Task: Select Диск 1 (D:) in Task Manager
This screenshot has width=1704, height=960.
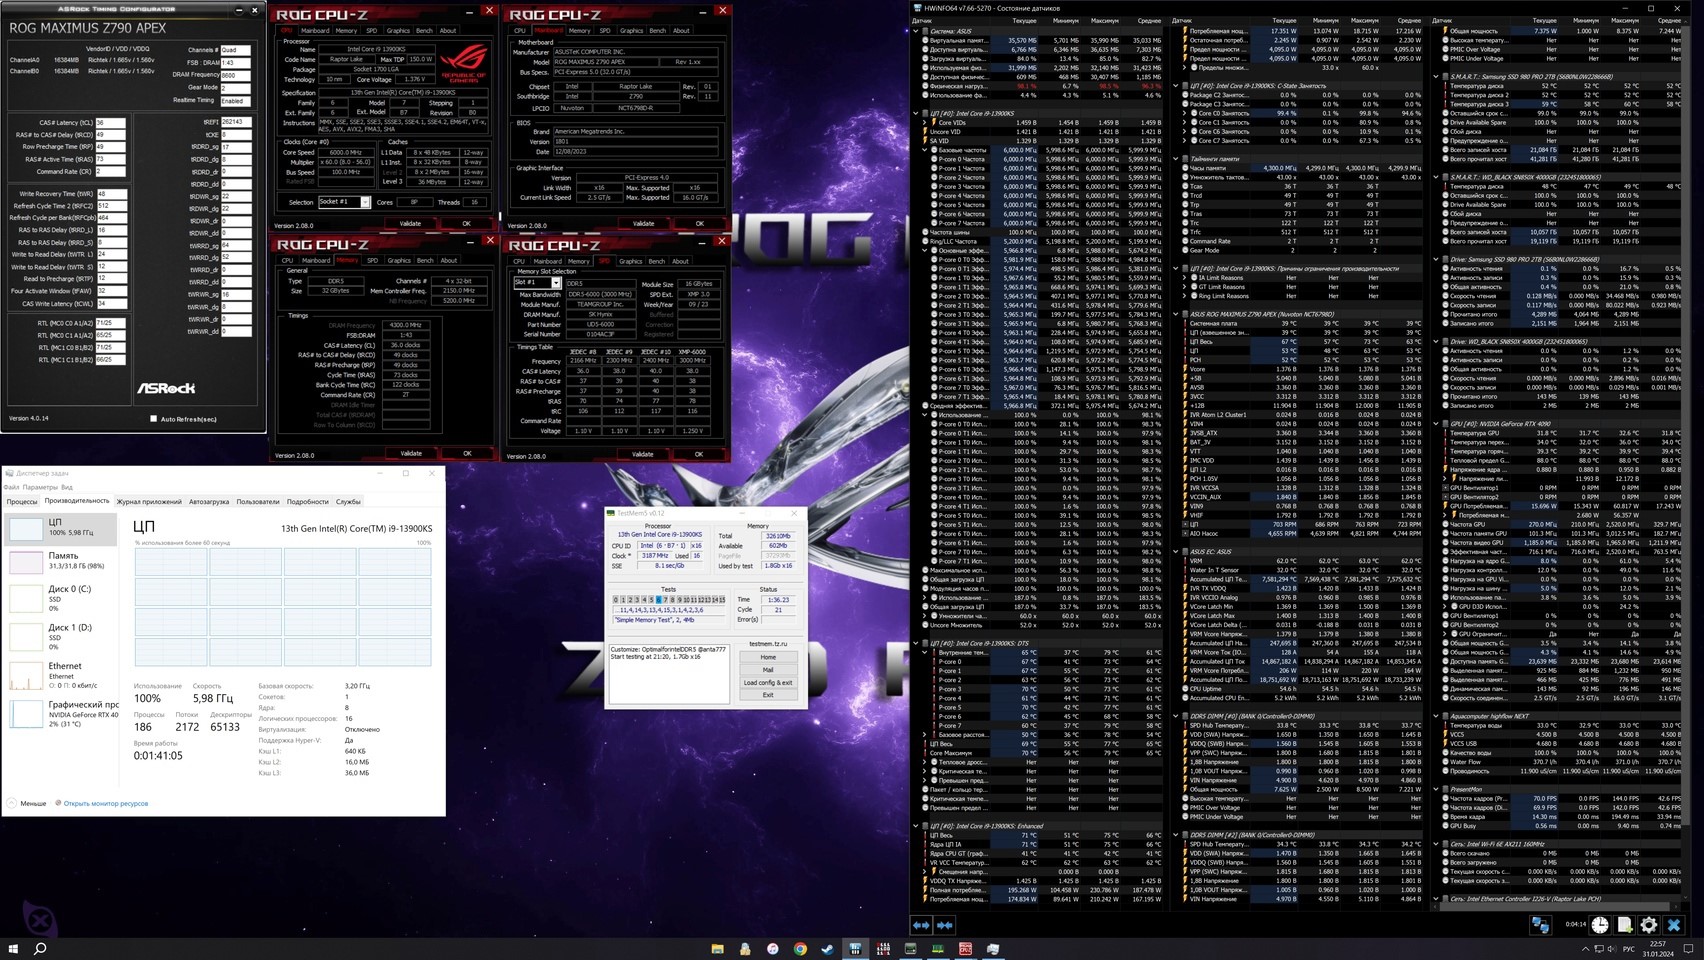Action: coord(60,636)
